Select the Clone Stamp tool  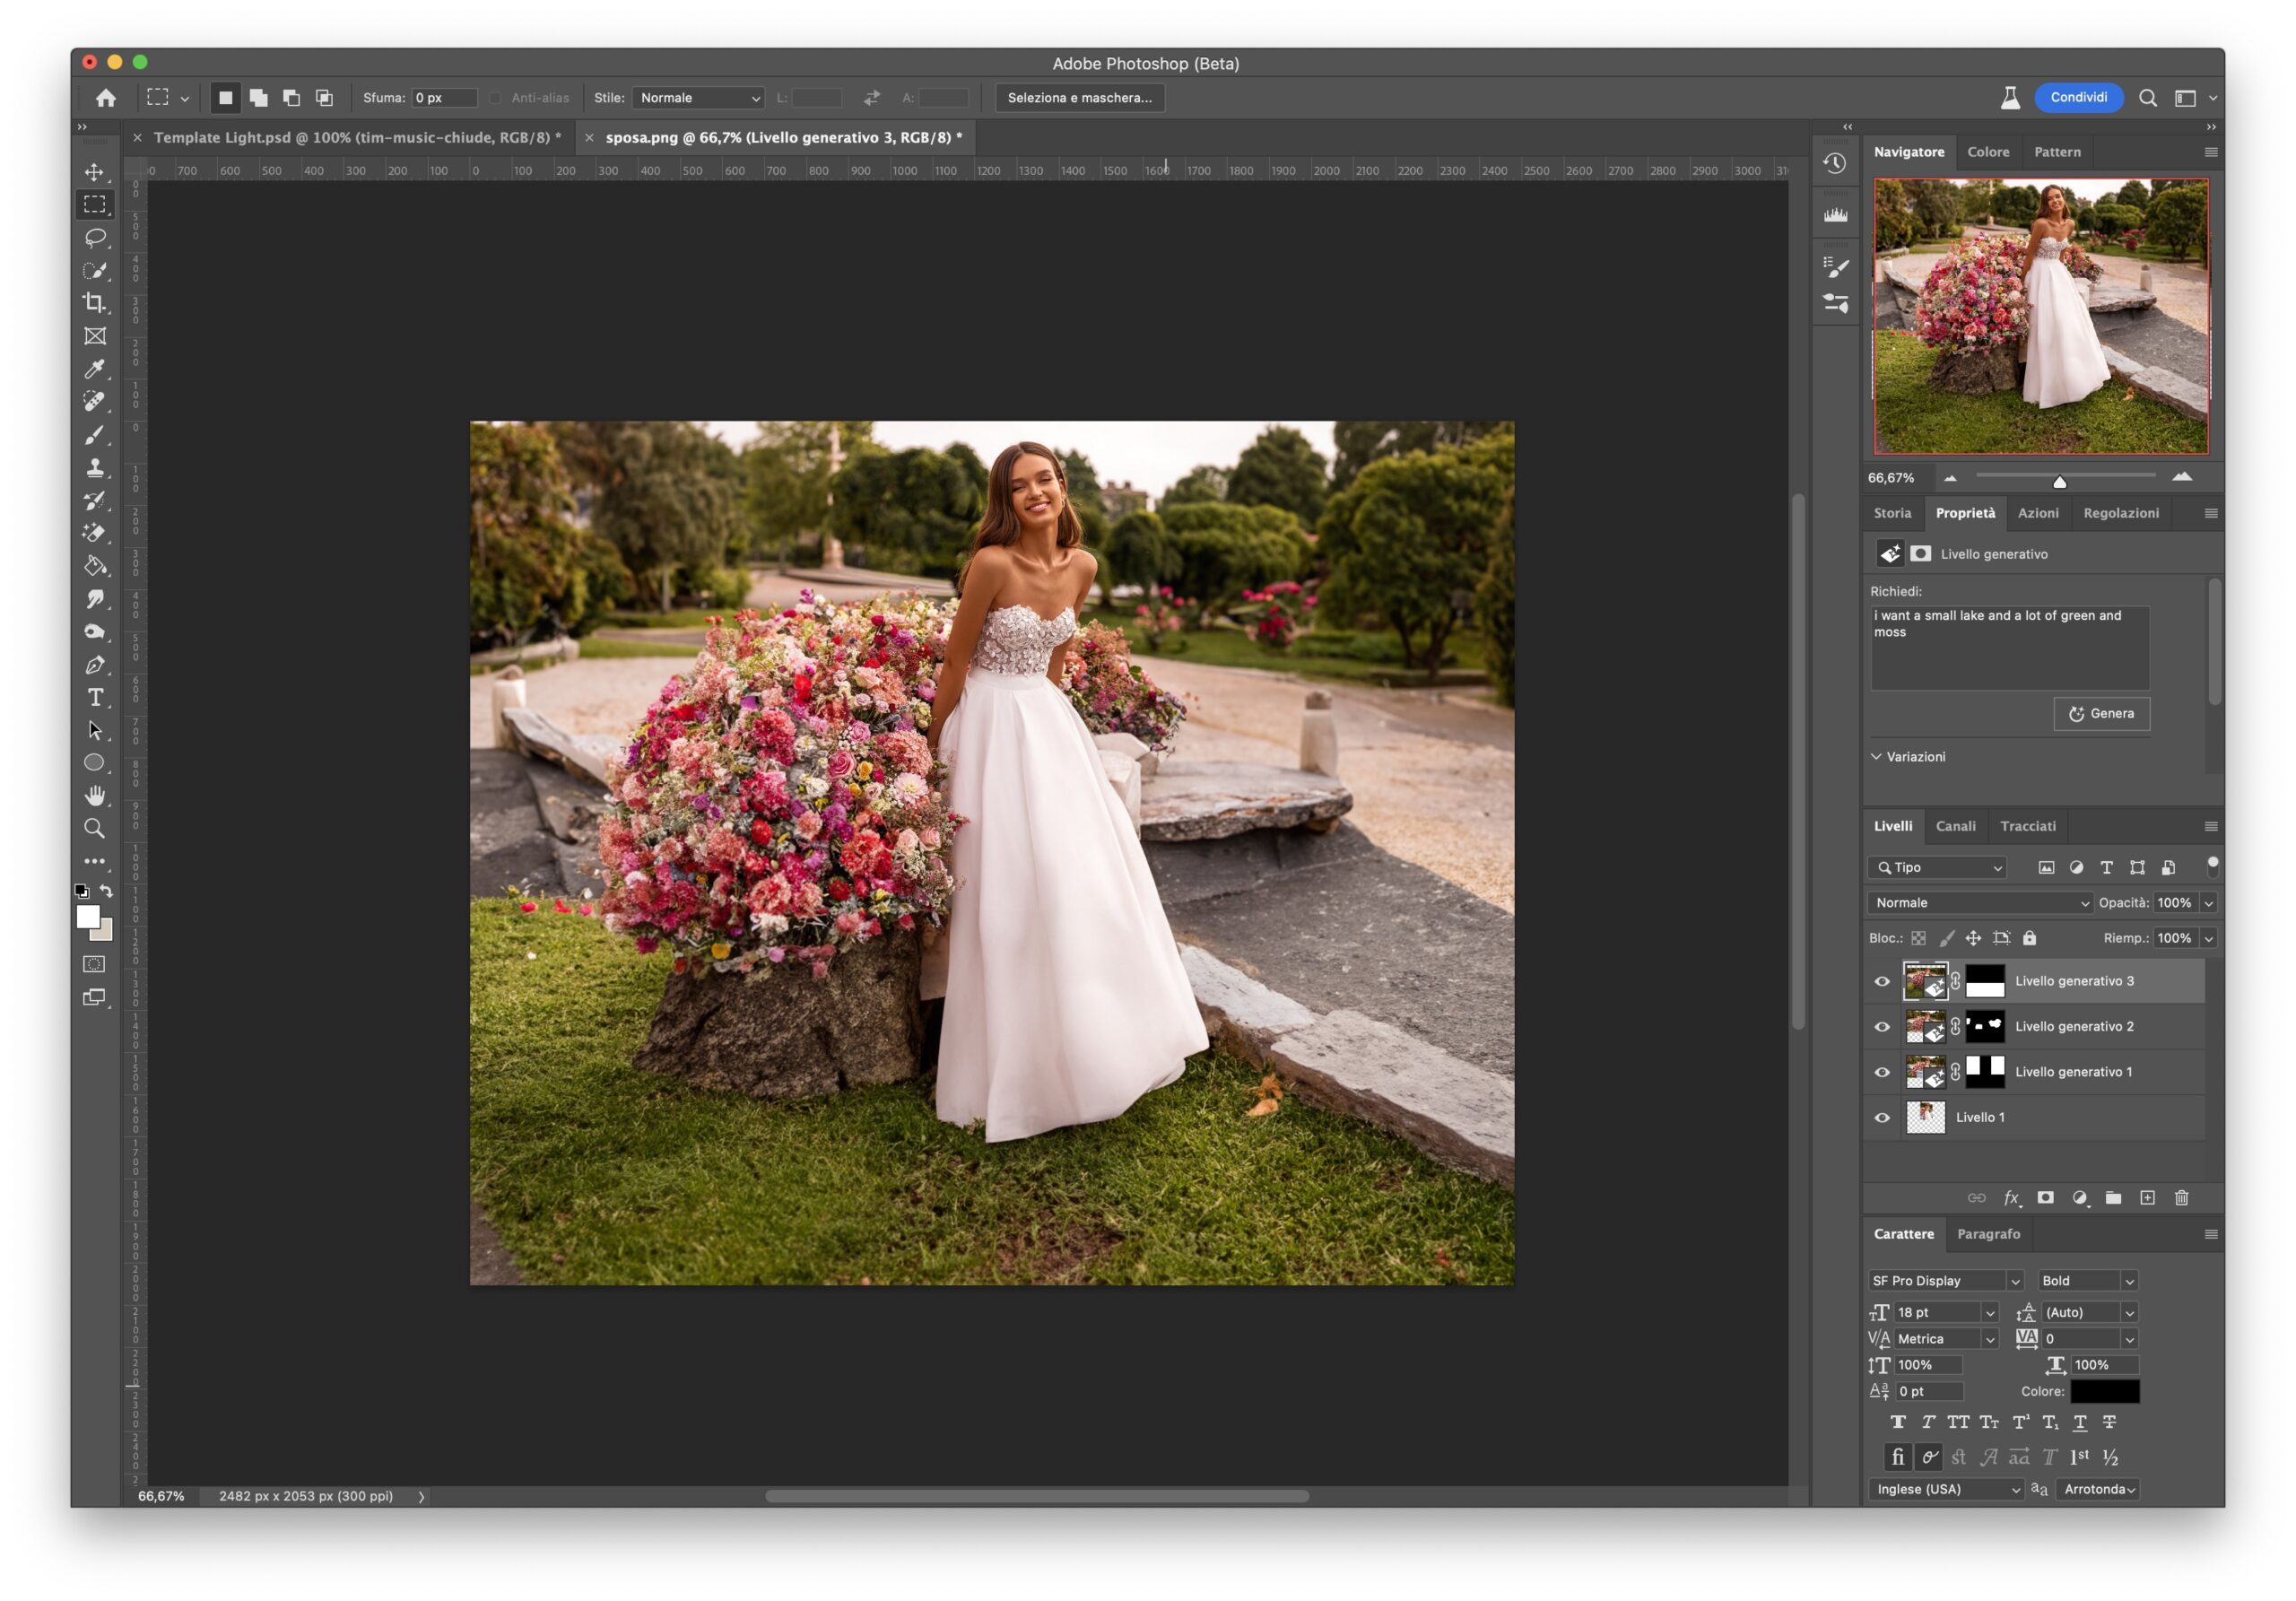point(95,468)
